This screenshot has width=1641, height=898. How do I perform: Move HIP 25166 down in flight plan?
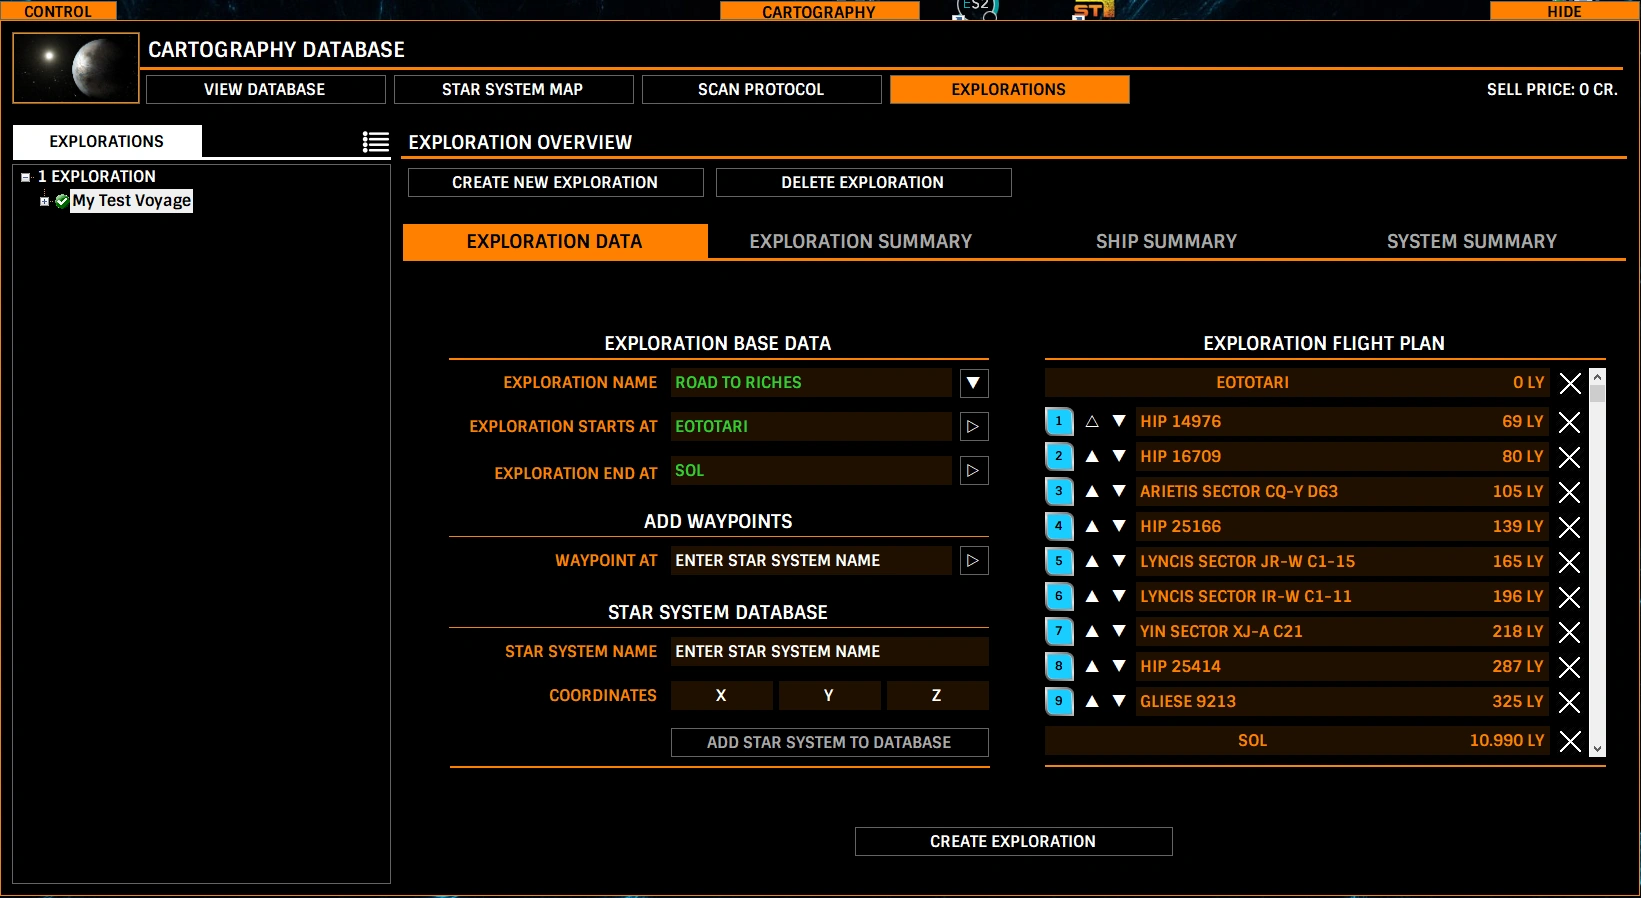[x=1119, y=526]
